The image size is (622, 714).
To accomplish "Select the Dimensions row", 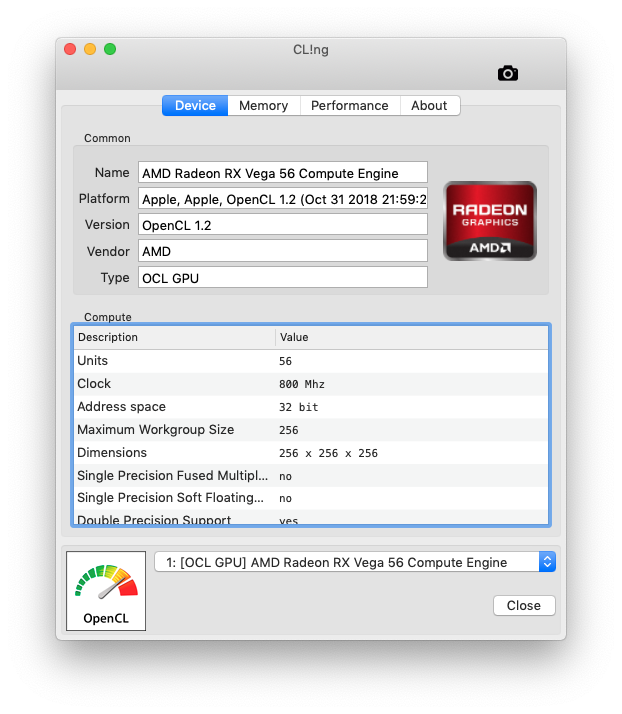I will pos(311,453).
